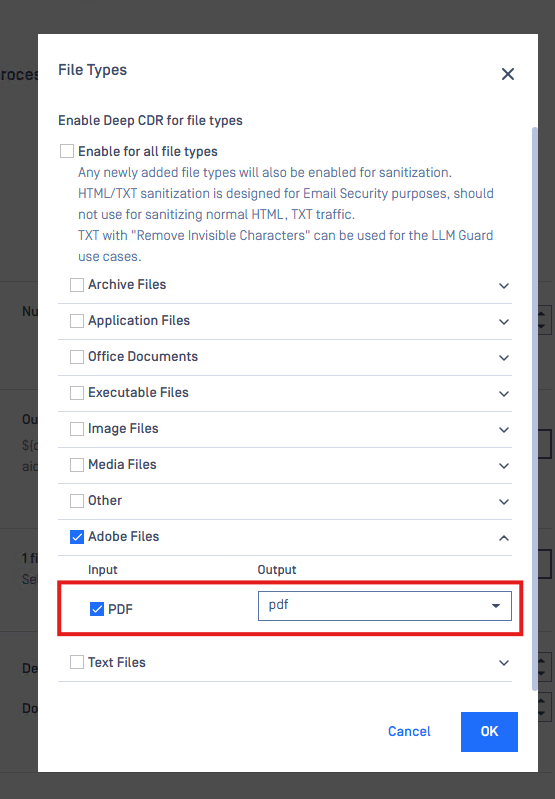Image resolution: width=555 pixels, height=799 pixels.
Task: Close the File Types dialog
Action: point(508,74)
